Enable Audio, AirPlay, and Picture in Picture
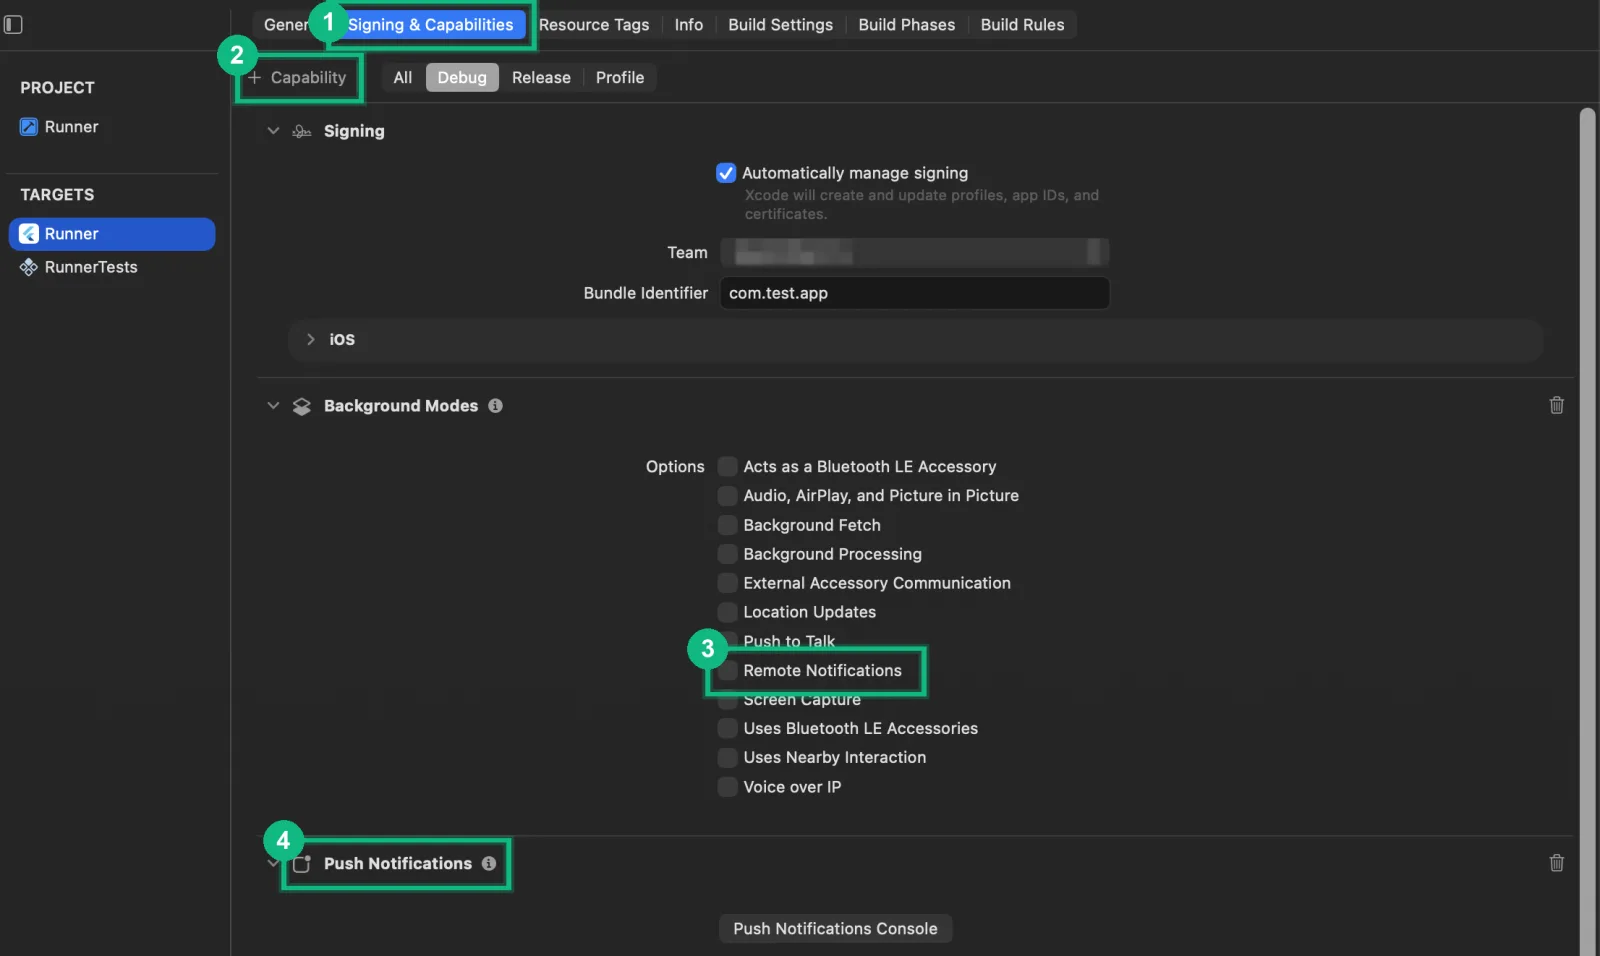This screenshot has height=956, width=1600. tap(728, 496)
